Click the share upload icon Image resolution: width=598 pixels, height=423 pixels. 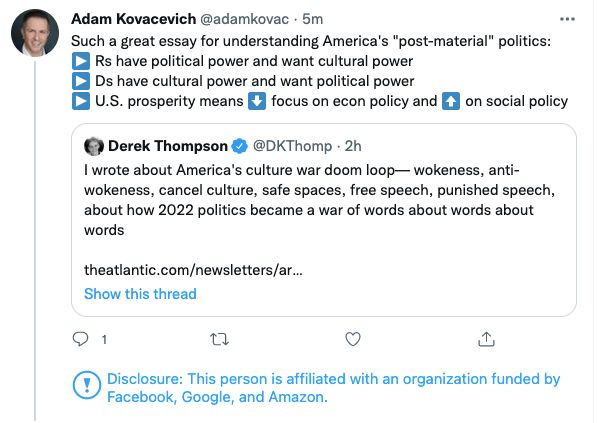coord(486,339)
